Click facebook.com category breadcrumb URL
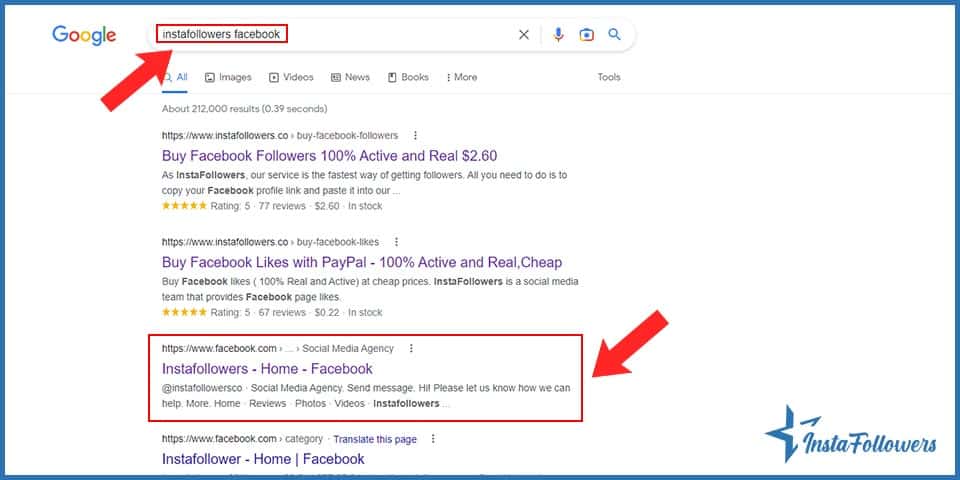 tap(242, 439)
